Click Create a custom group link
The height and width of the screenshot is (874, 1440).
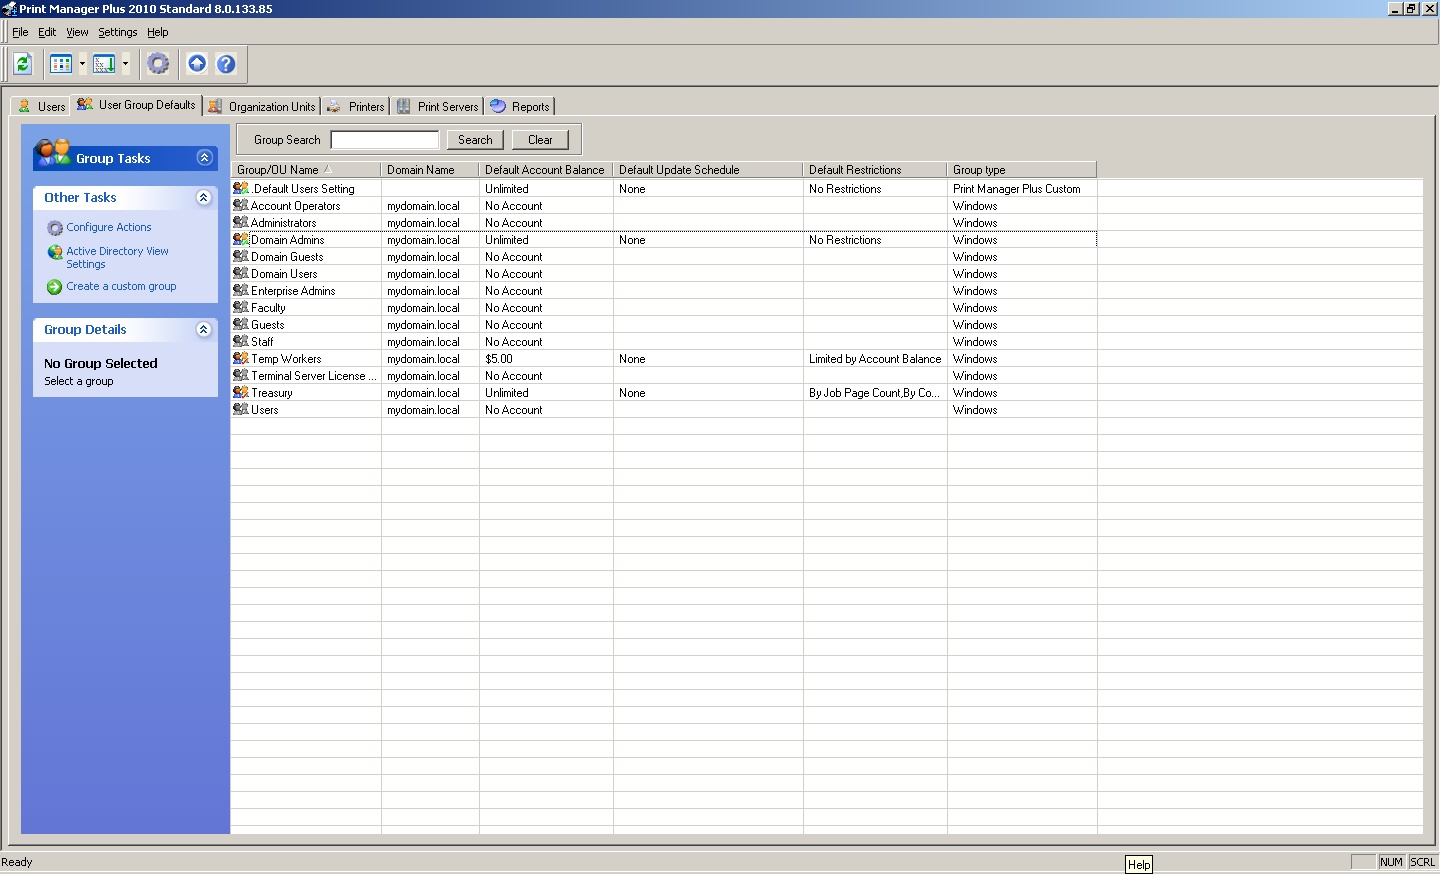click(121, 286)
